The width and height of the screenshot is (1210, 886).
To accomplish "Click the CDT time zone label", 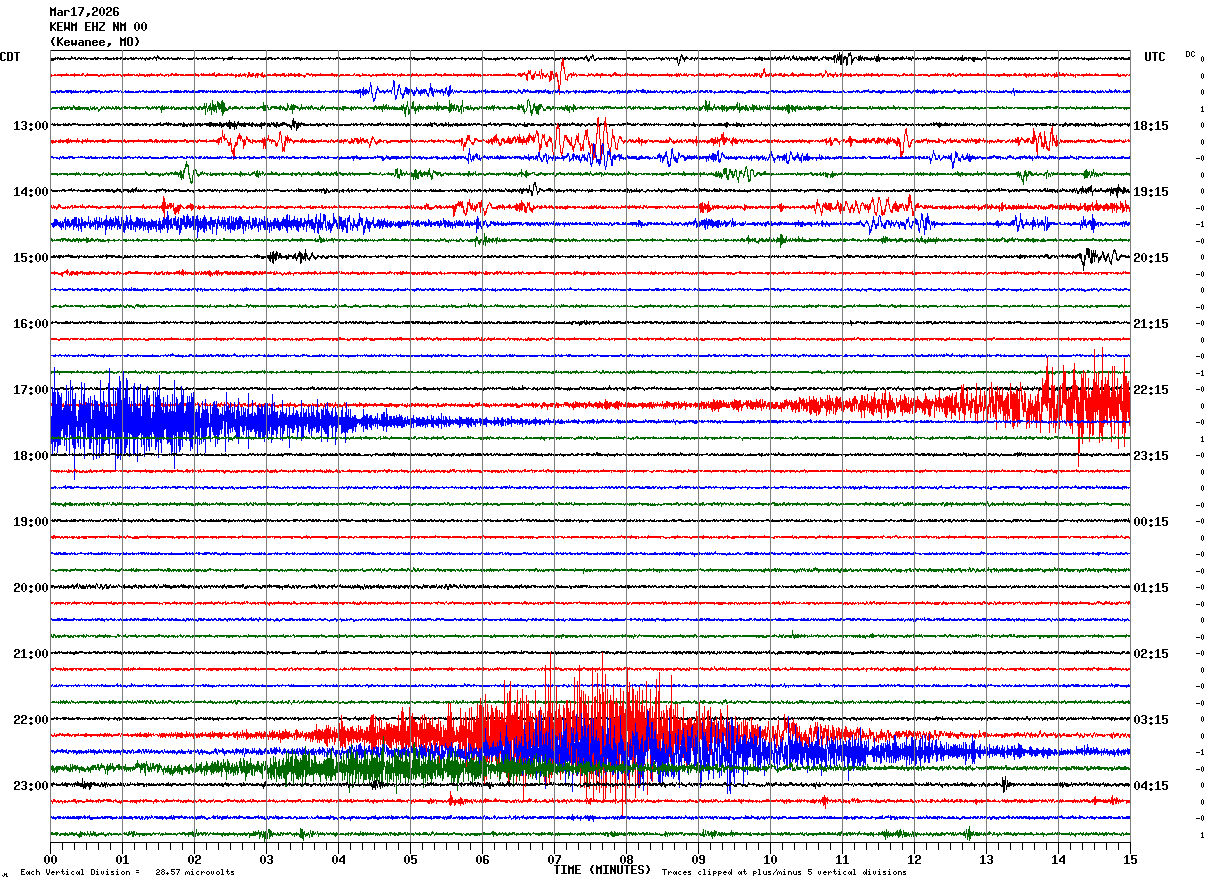I will [10, 57].
